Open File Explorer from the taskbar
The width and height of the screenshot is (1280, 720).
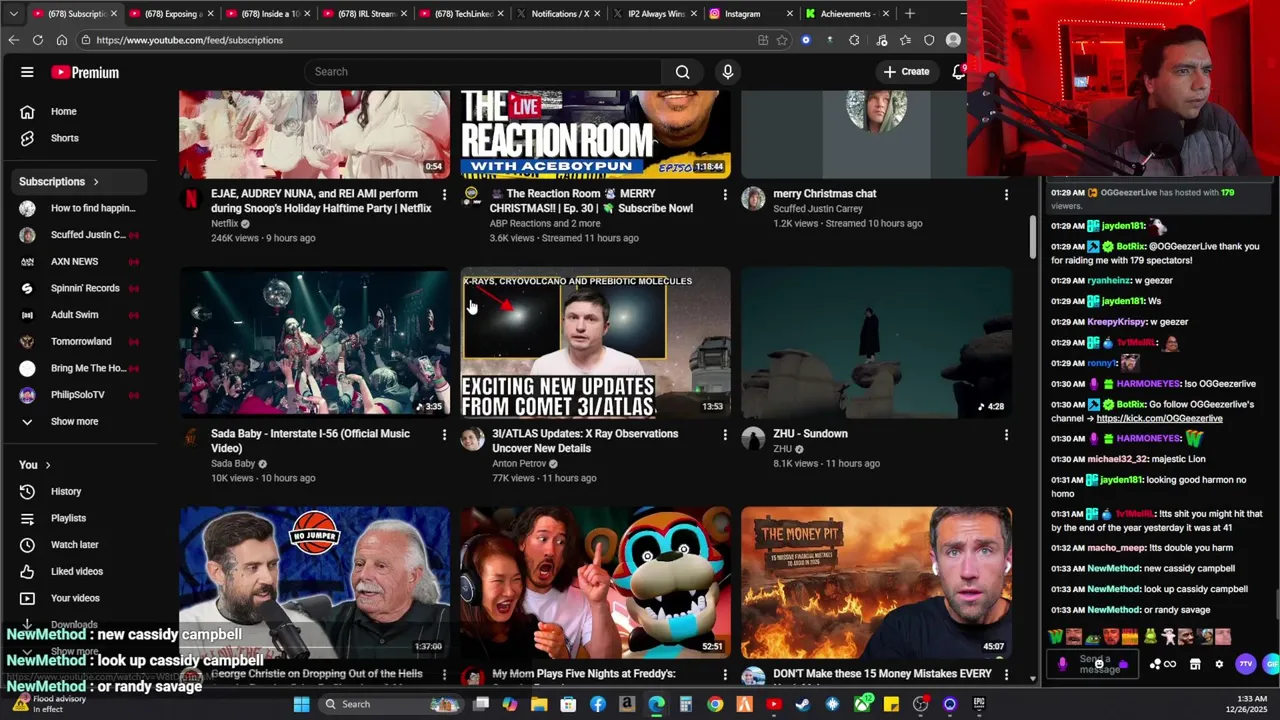(539, 704)
